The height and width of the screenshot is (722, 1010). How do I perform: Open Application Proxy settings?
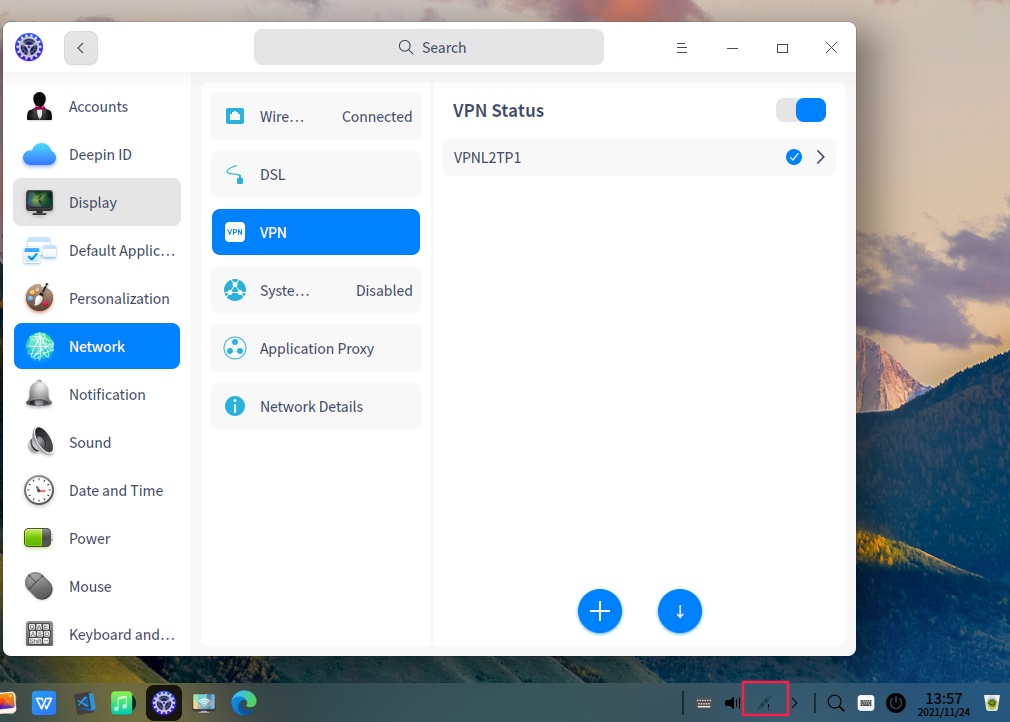pyautogui.click(x=316, y=348)
